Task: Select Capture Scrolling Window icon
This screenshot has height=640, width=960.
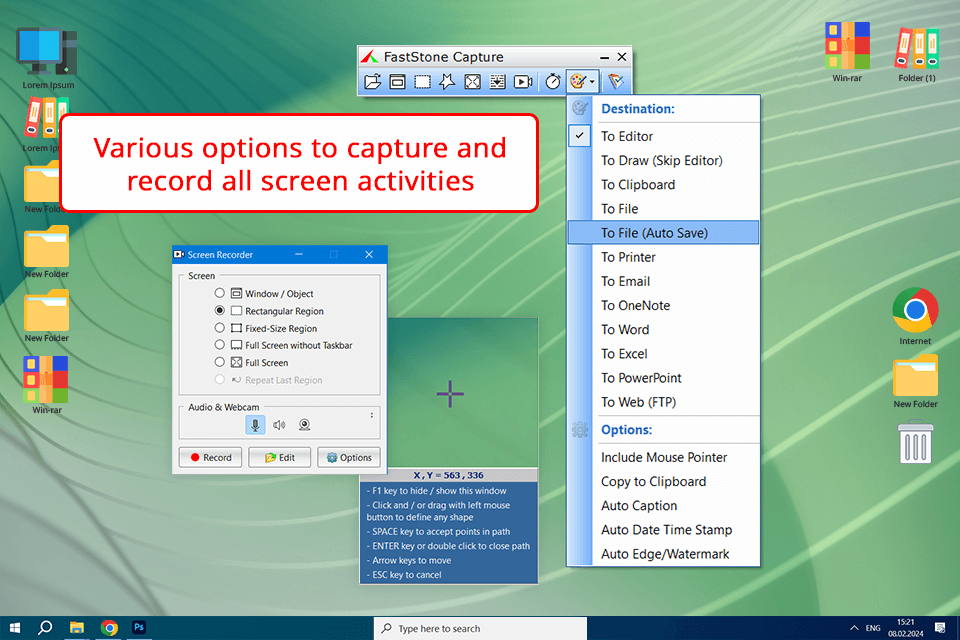Action: click(497, 81)
